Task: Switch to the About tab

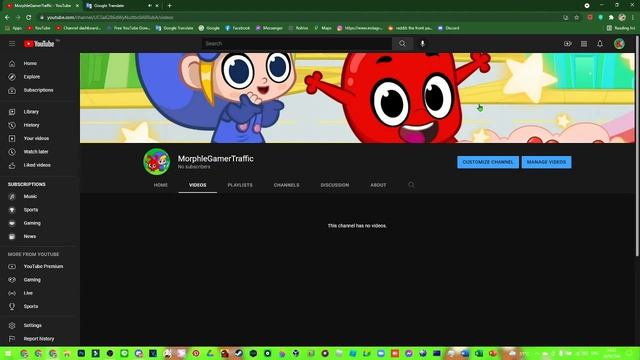Action: tap(378, 185)
